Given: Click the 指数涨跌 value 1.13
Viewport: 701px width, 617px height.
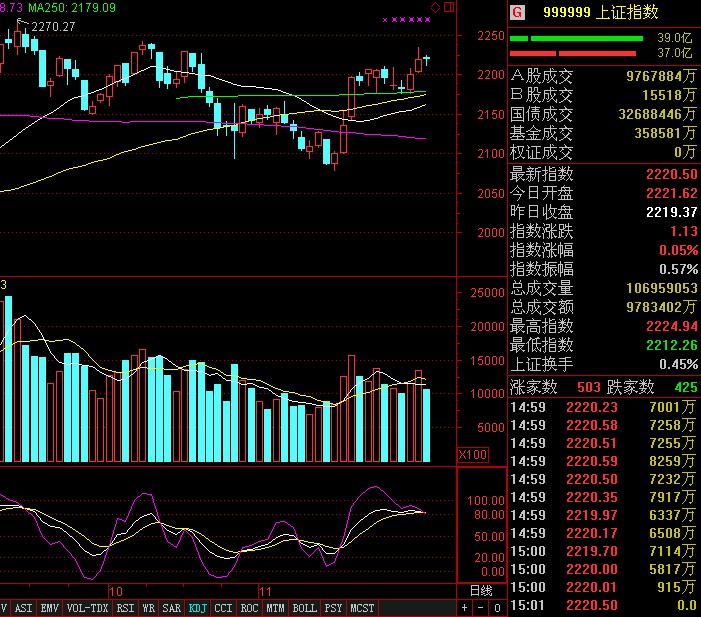Looking at the screenshot, I should [x=684, y=231].
